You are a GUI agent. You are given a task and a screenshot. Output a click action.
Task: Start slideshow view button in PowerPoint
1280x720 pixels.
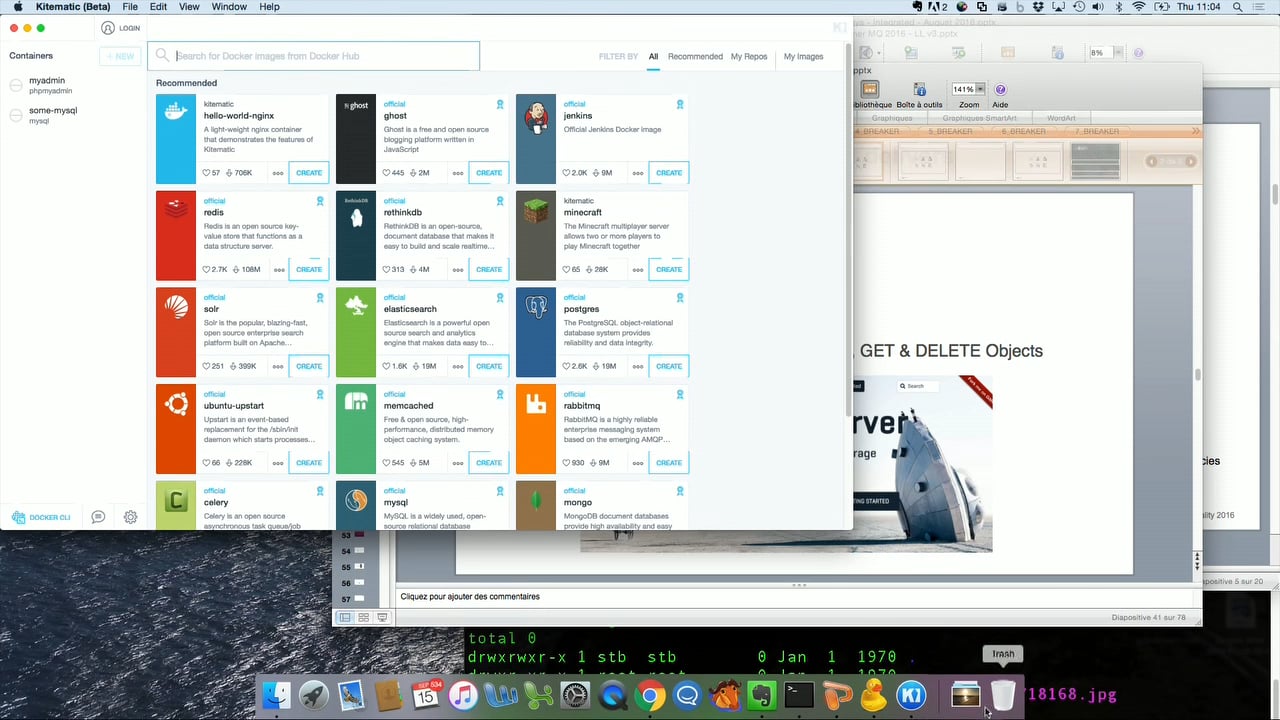click(382, 618)
